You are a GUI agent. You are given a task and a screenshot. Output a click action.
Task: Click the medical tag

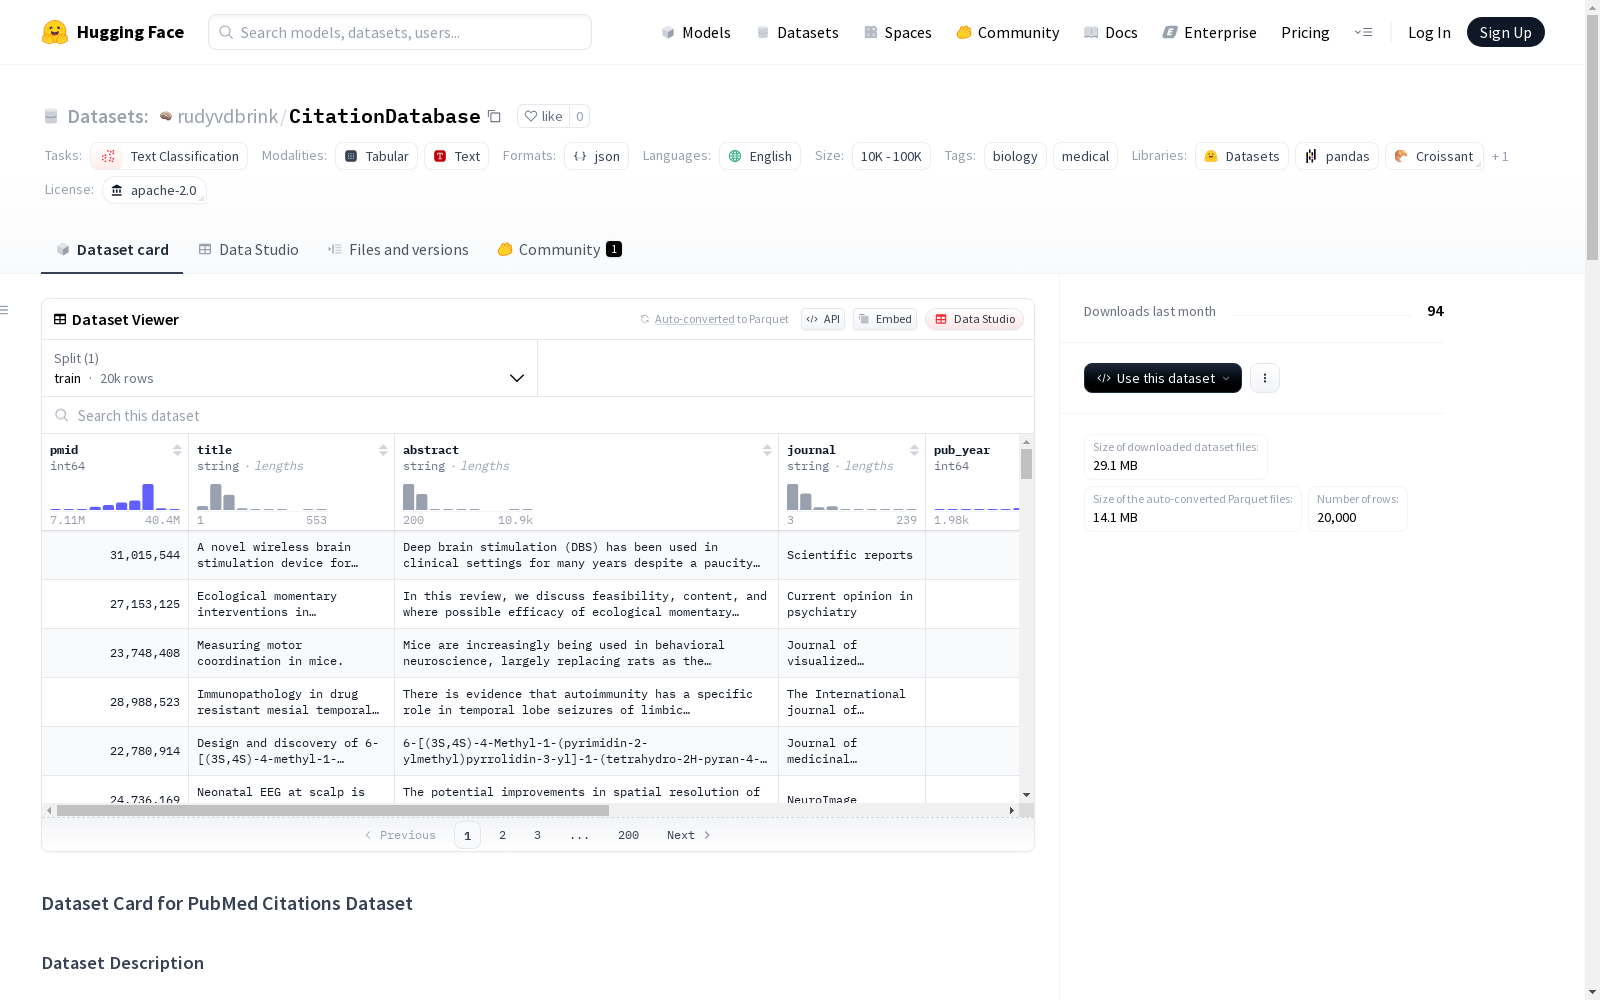1085,156
